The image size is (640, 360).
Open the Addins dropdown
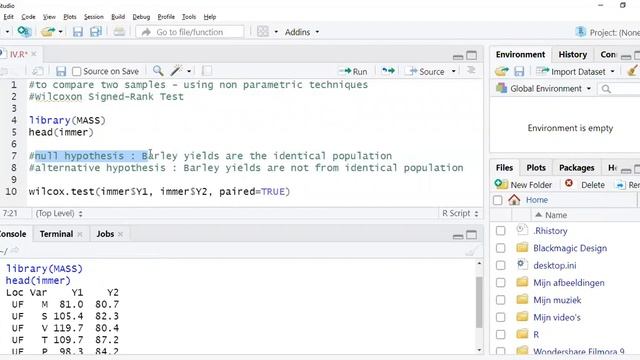(x=302, y=32)
